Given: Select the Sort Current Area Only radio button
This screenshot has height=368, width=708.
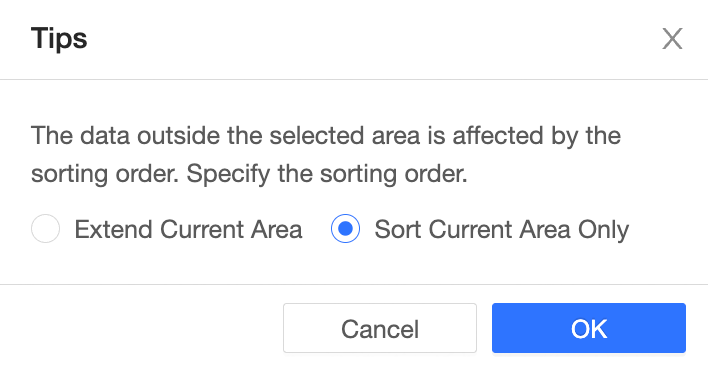Looking at the screenshot, I should point(345,228).
